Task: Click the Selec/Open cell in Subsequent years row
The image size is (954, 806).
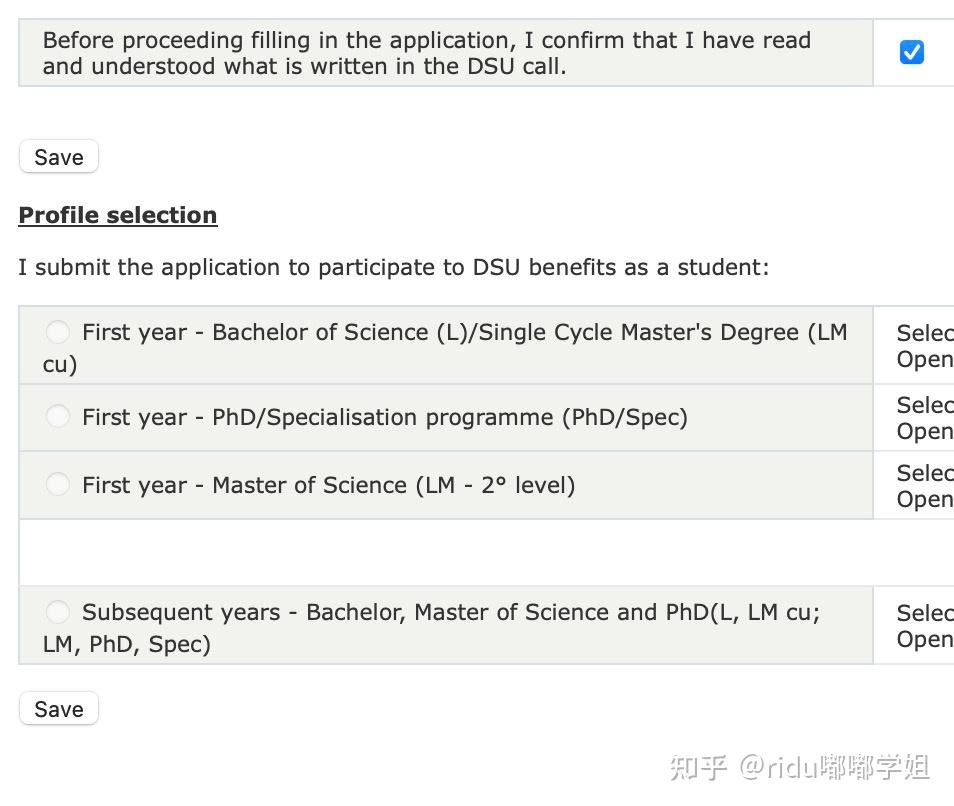Action: coord(924,626)
